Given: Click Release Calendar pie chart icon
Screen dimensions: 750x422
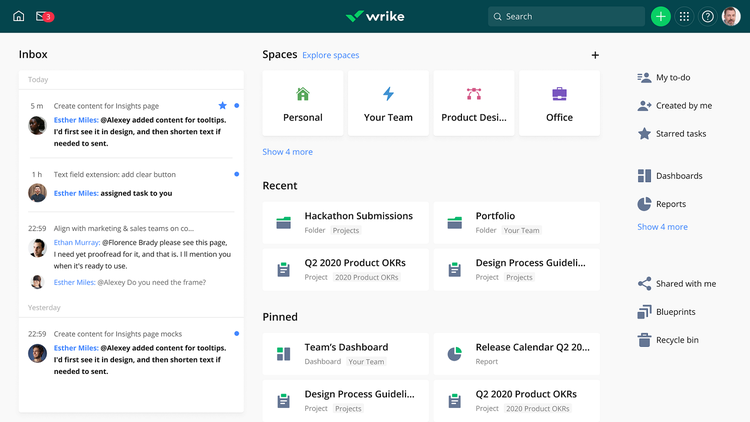Looking at the screenshot, I should point(454,354).
